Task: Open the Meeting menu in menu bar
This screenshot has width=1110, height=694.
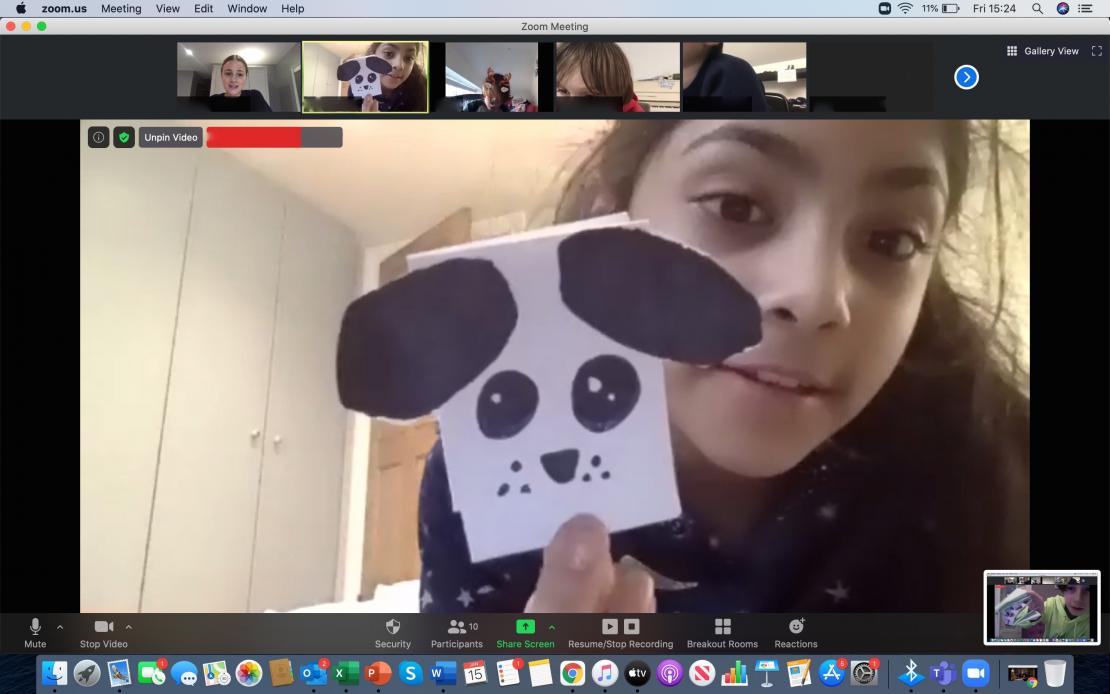Action: 121,8
